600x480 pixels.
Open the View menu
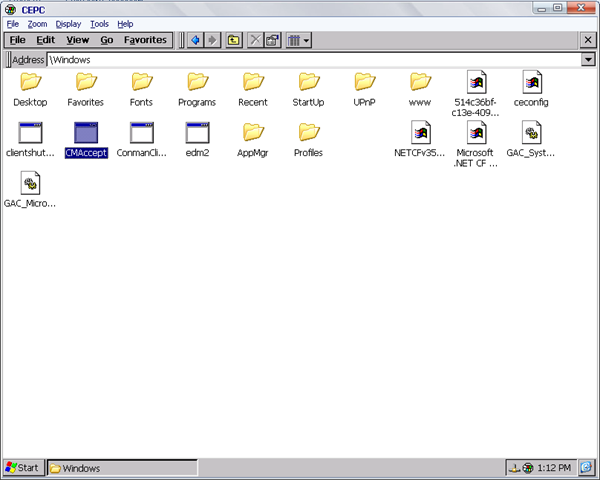pyautogui.click(x=78, y=40)
